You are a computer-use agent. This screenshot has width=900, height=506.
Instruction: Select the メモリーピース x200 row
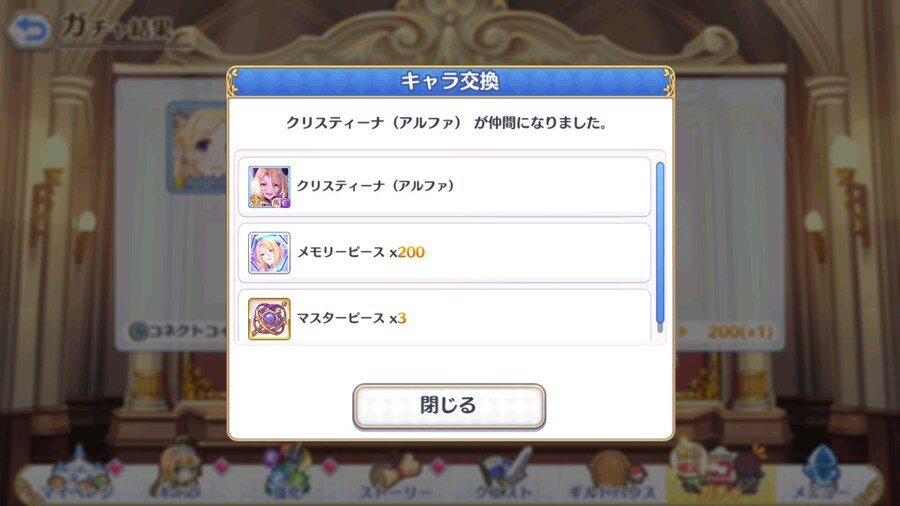[444, 253]
